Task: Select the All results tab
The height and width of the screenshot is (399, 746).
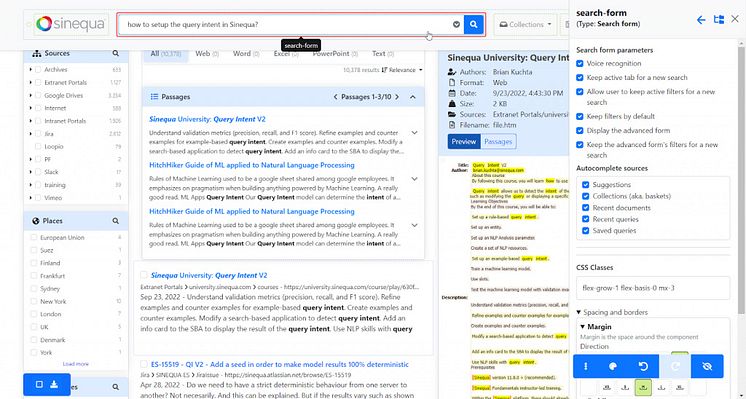Action: (x=166, y=54)
